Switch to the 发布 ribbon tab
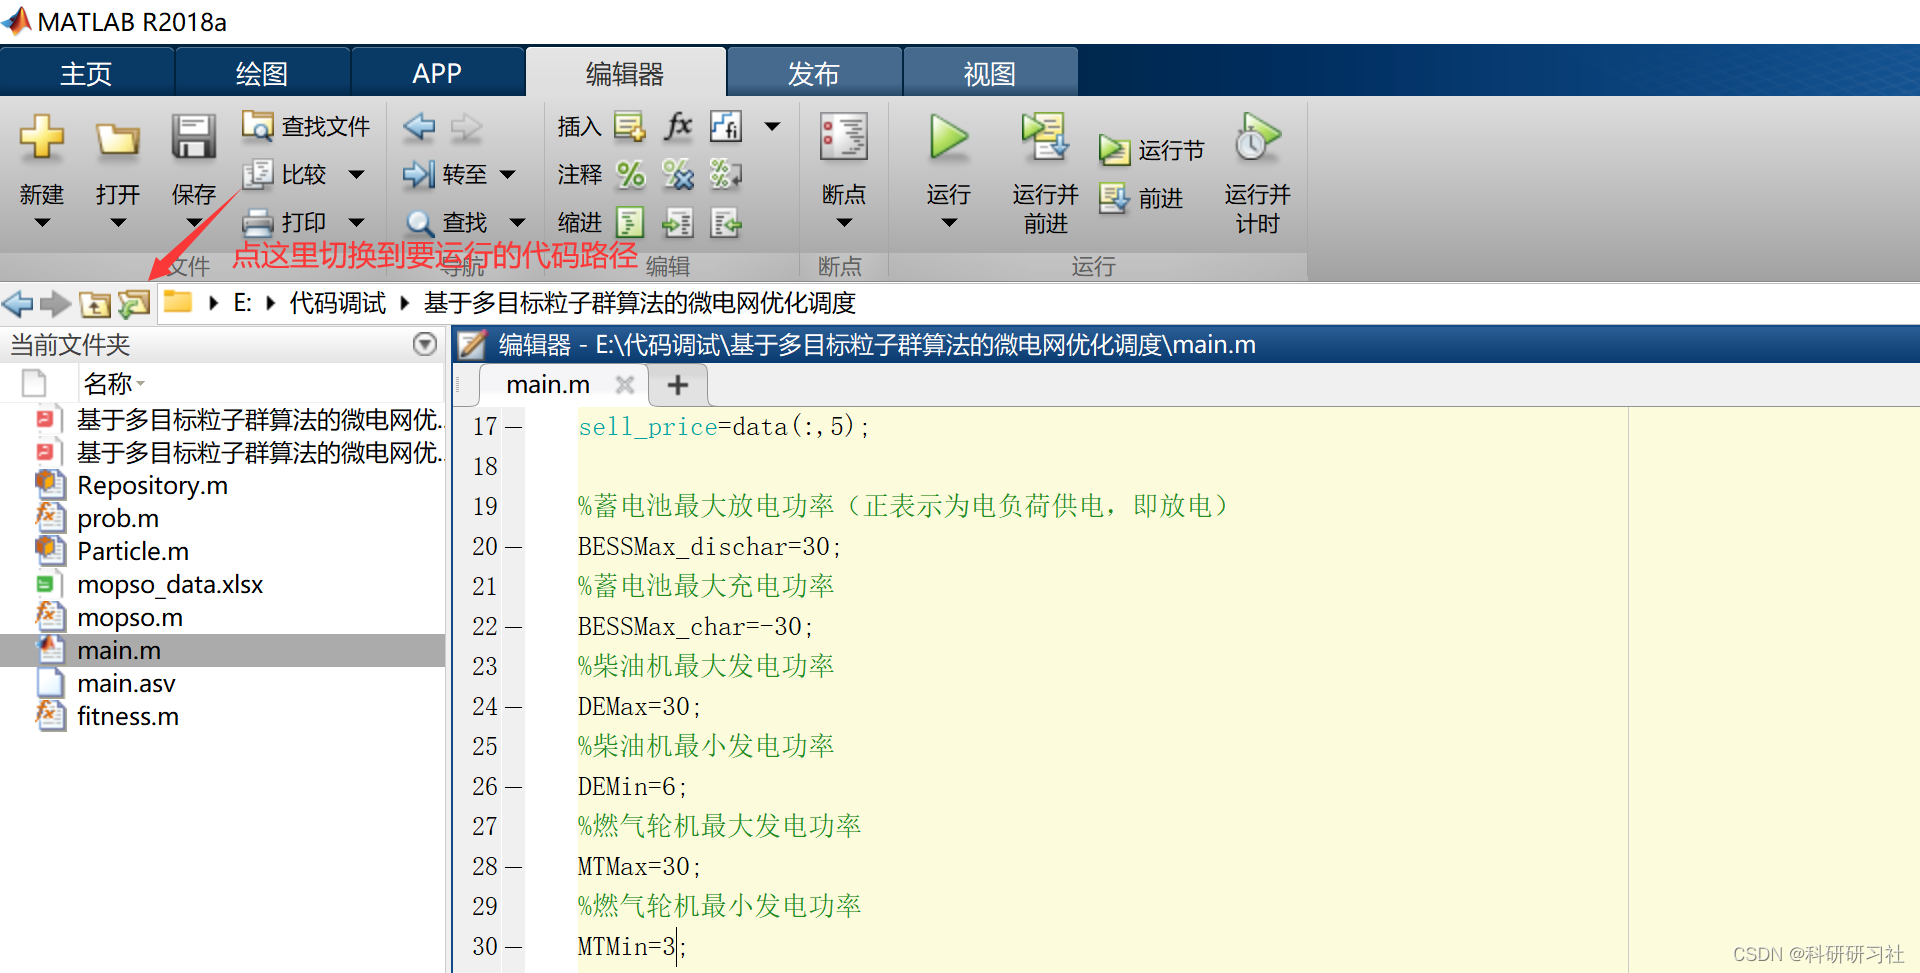The image size is (1920, 973). pos(814,72)
